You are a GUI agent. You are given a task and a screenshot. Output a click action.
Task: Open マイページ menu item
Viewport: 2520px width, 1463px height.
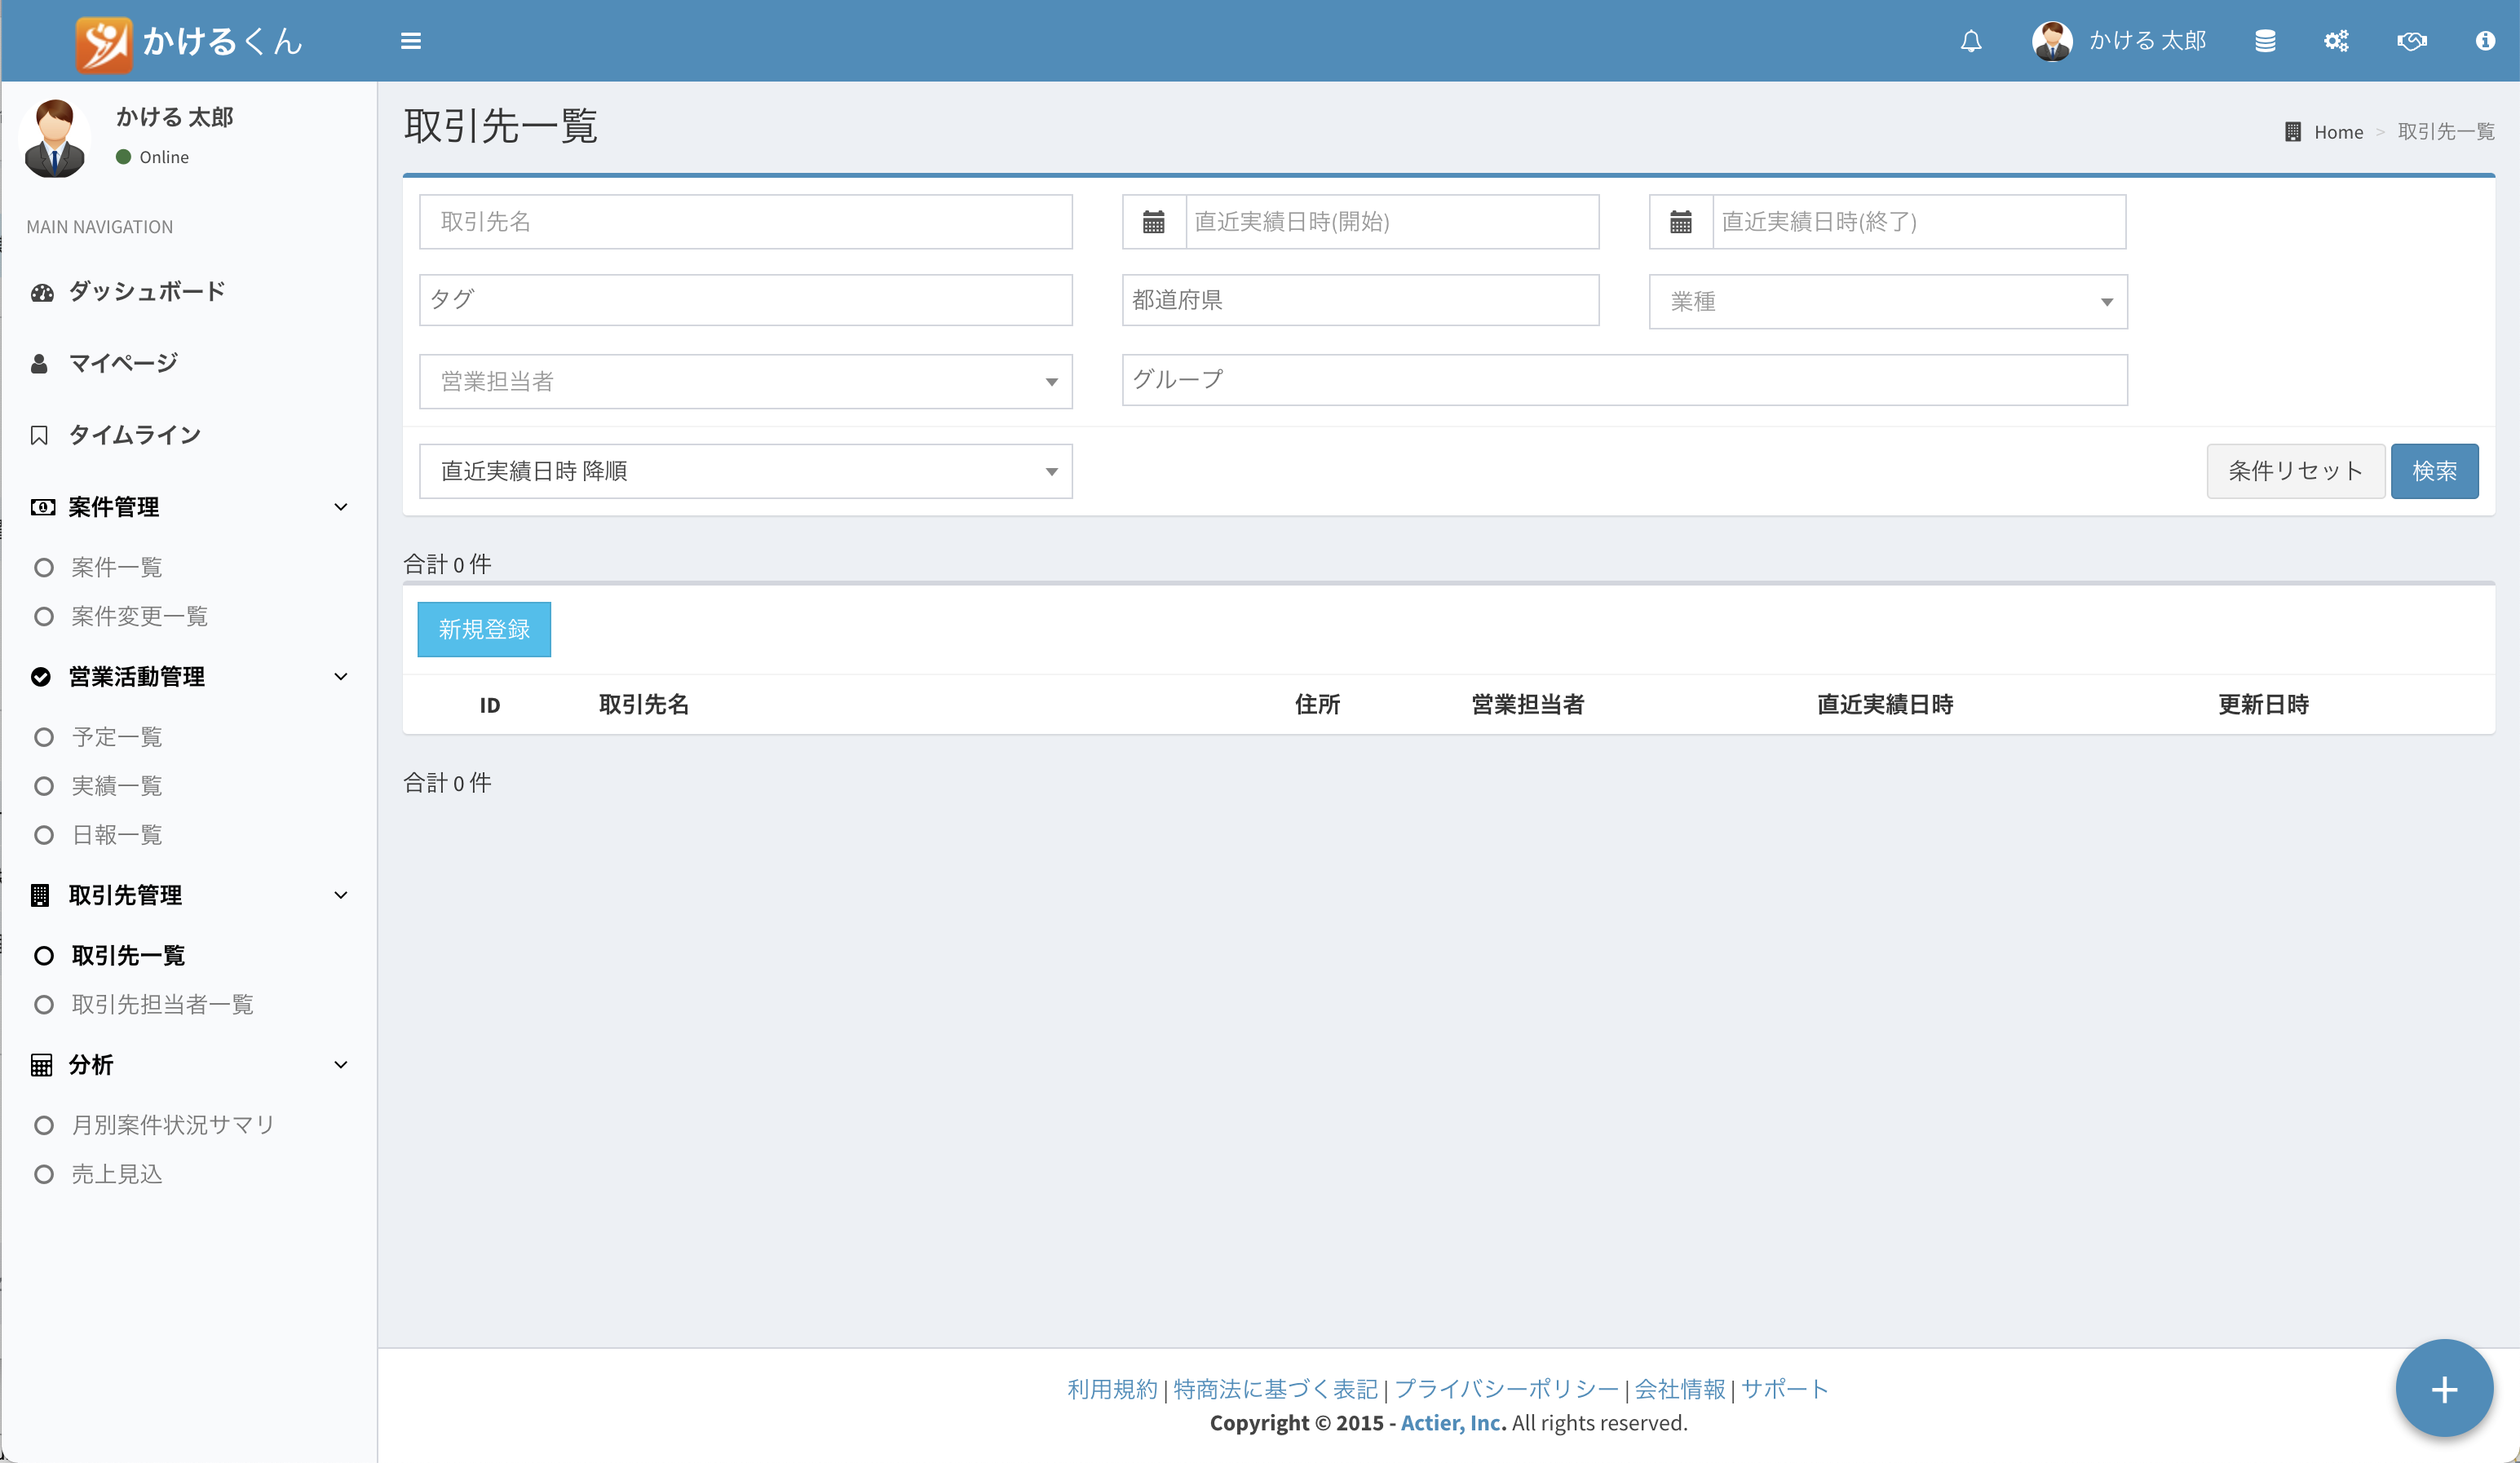[x=124, y=364]
